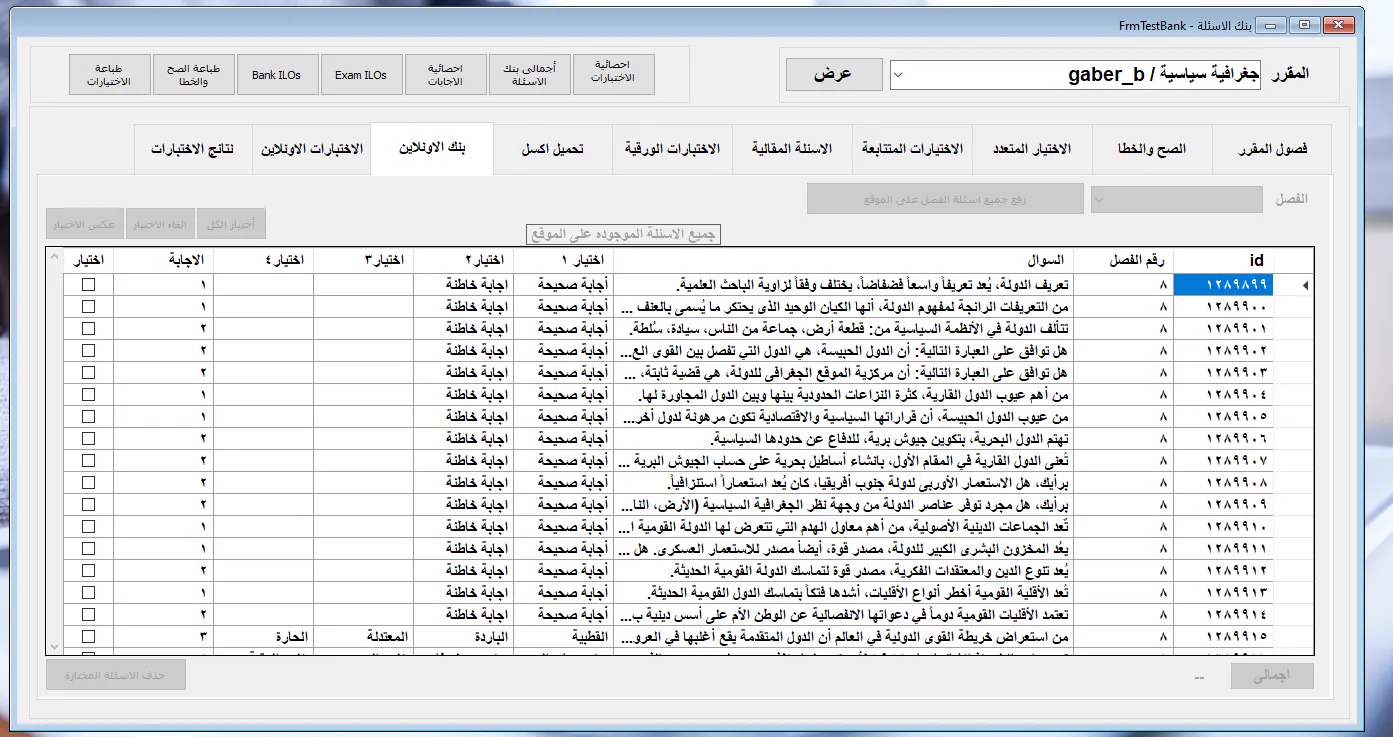This screenshot has width=1393, height=737.
Task: Check the box for row ١٢٨٩٩١٥ with القطبية
Action: point(89,637)
